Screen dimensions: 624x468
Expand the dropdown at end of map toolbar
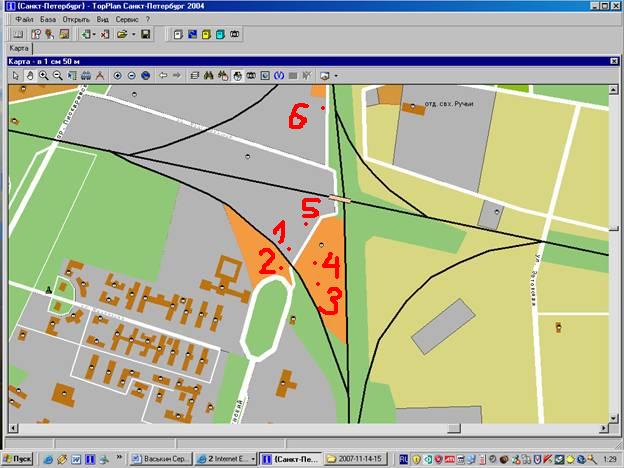(x=336, y=75)
